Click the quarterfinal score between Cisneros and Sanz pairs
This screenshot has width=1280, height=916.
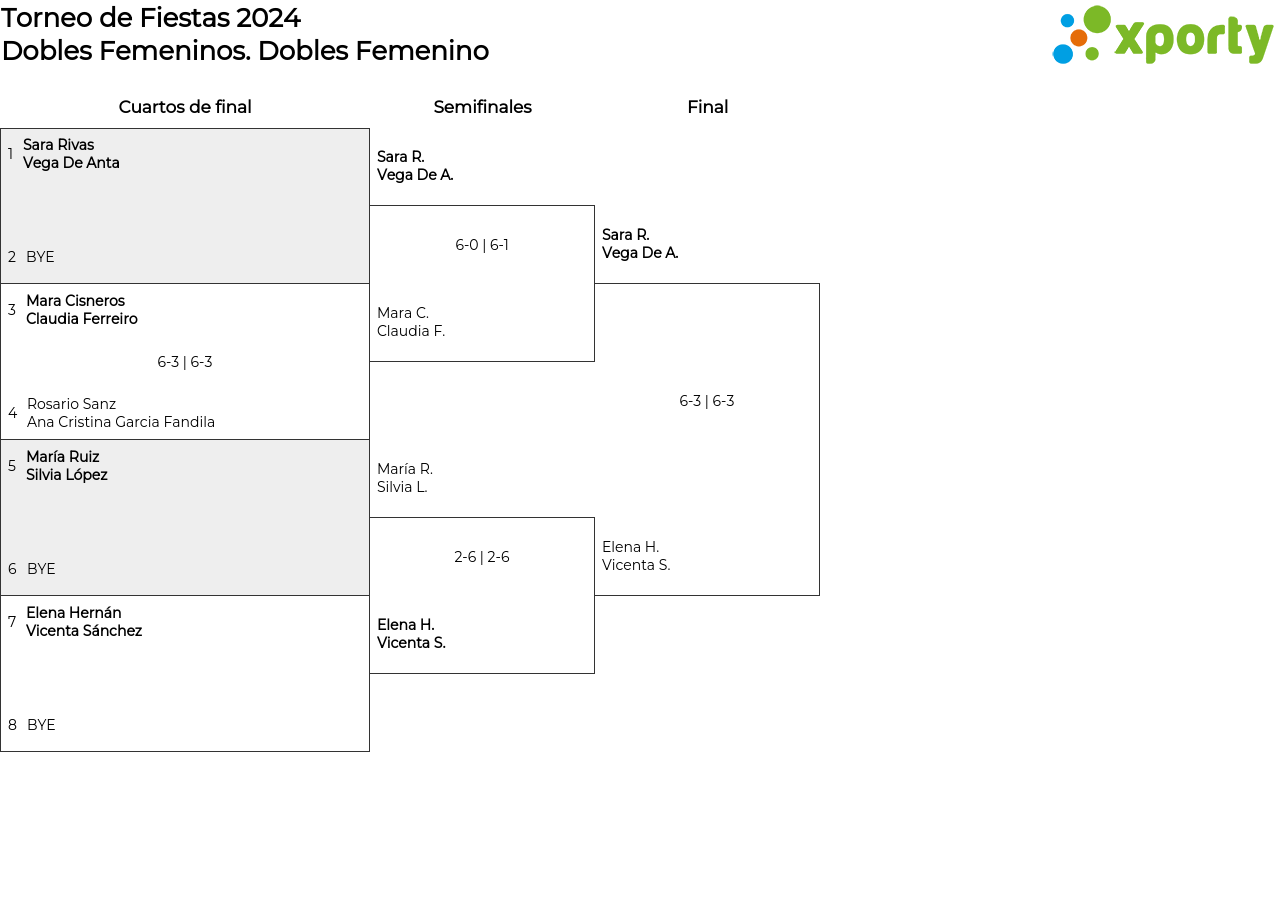click(185, 362)
